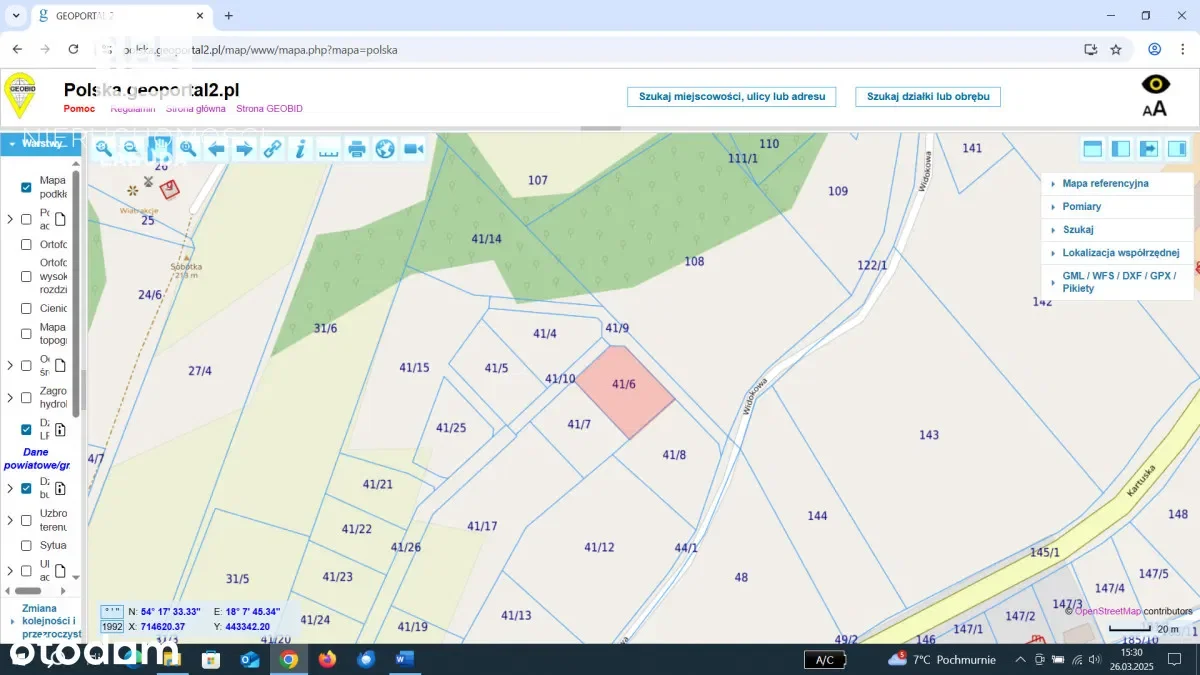Screen dimensions: 1200x675
Task: Click the printer icon in toolbar
Action: click(x=357, y=149)
